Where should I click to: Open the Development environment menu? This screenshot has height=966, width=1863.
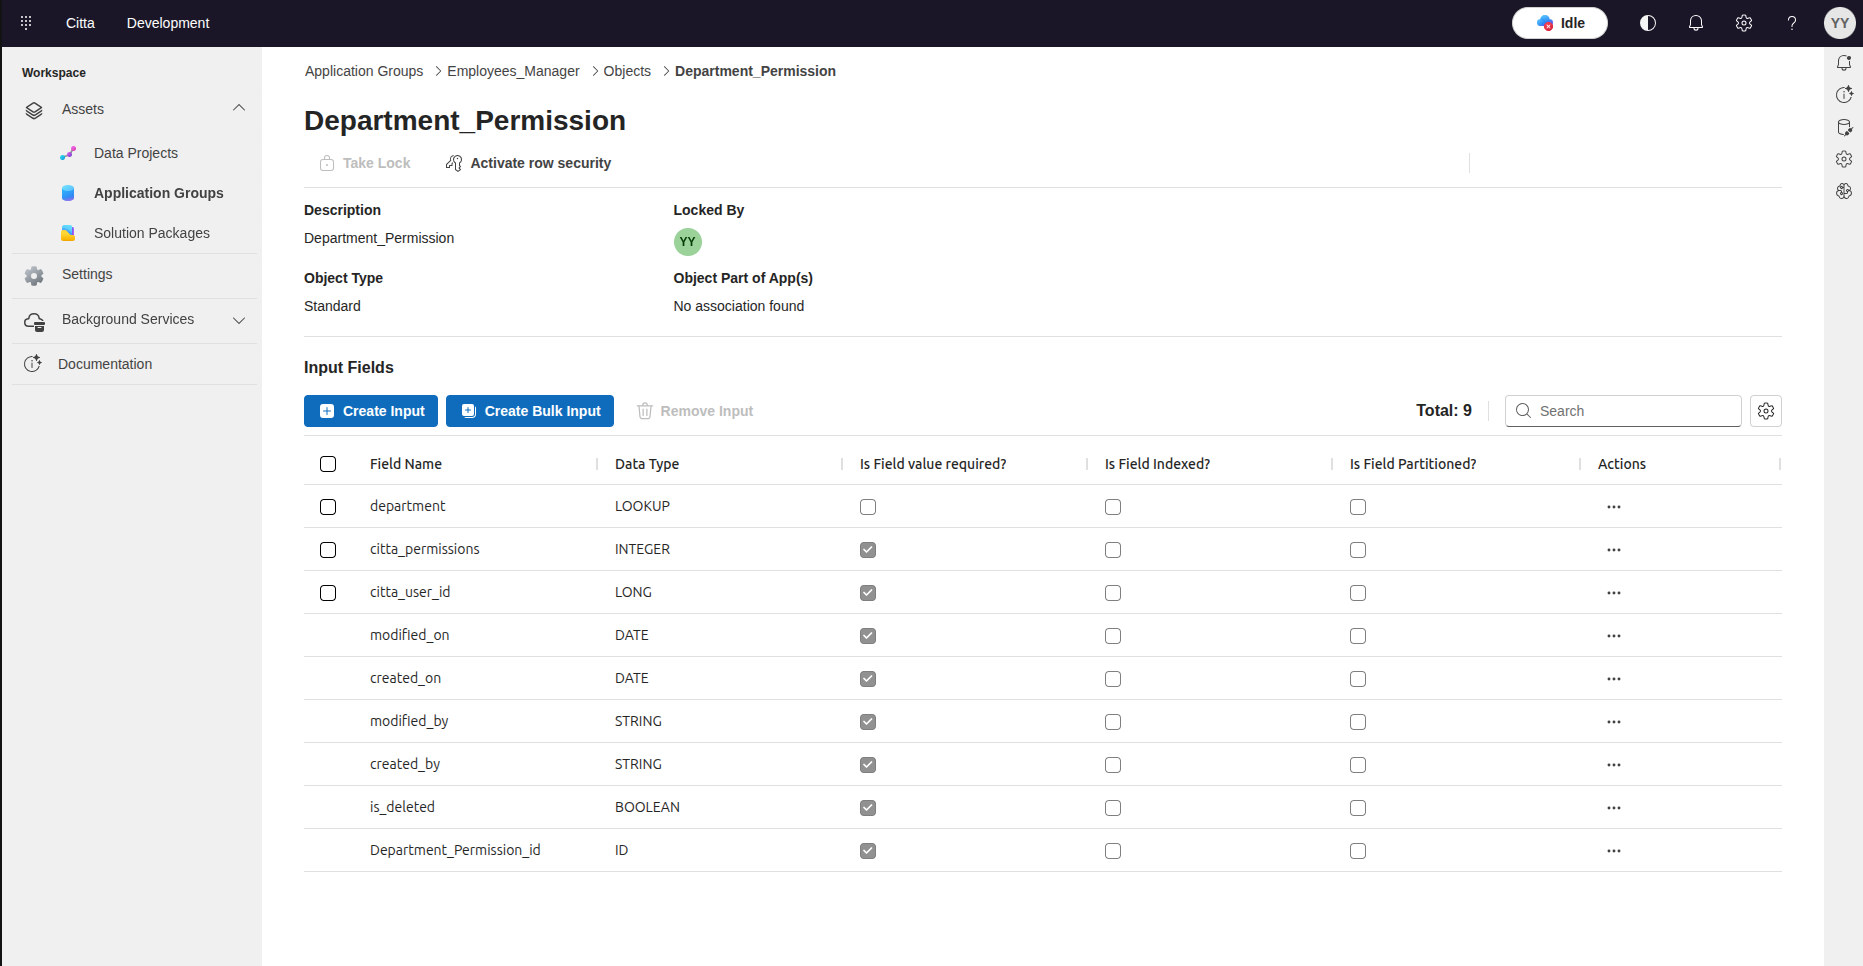point(168,23)
